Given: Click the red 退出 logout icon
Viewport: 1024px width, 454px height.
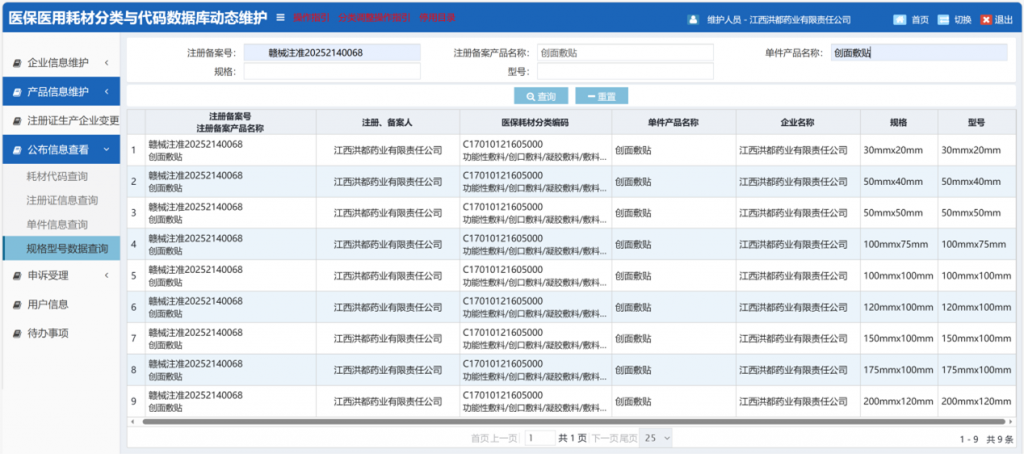Looking at the screenshot, I should point(985,20).
